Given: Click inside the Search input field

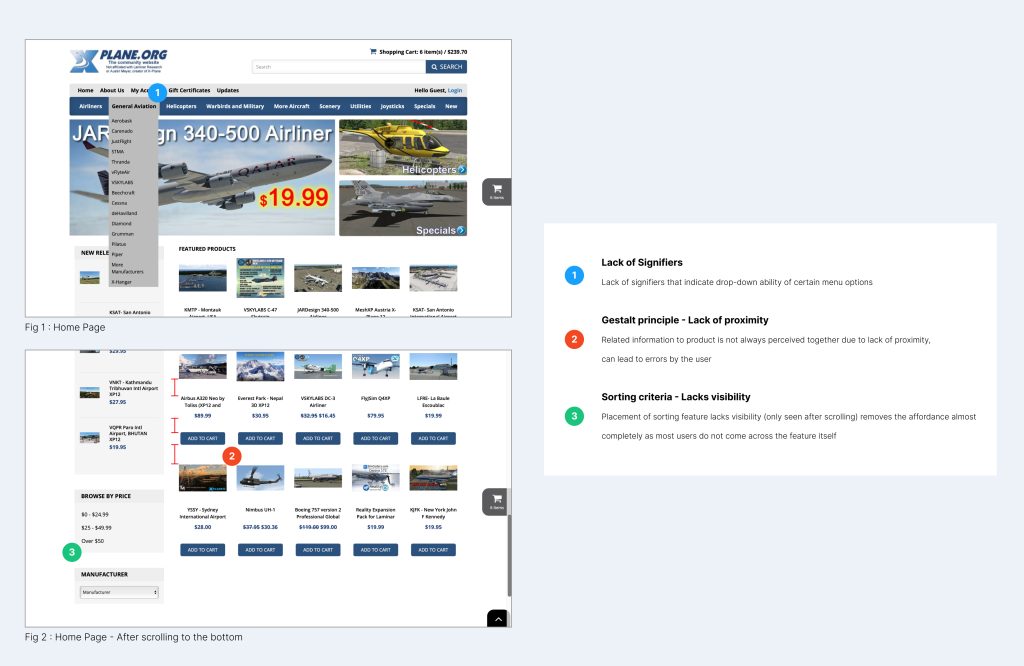Looking at the screenshot, I should [339, 67].
